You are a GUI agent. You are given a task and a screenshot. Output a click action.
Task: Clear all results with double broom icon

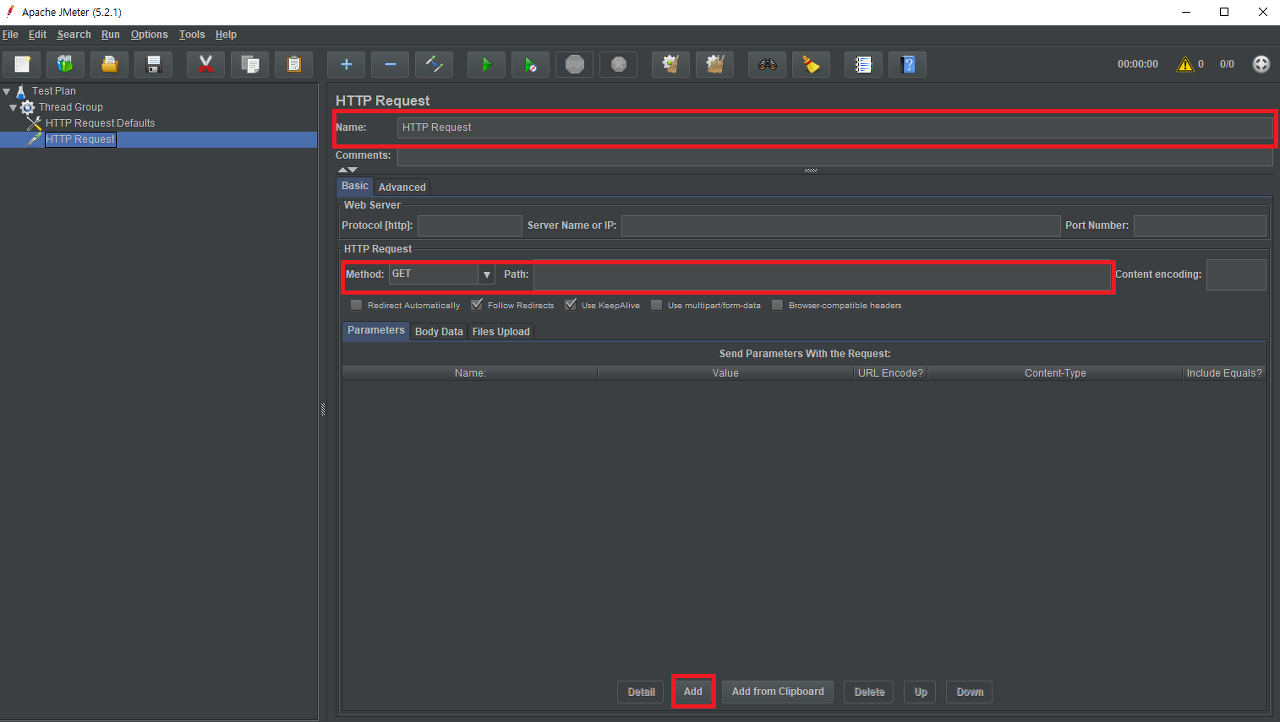click(715, 65)
